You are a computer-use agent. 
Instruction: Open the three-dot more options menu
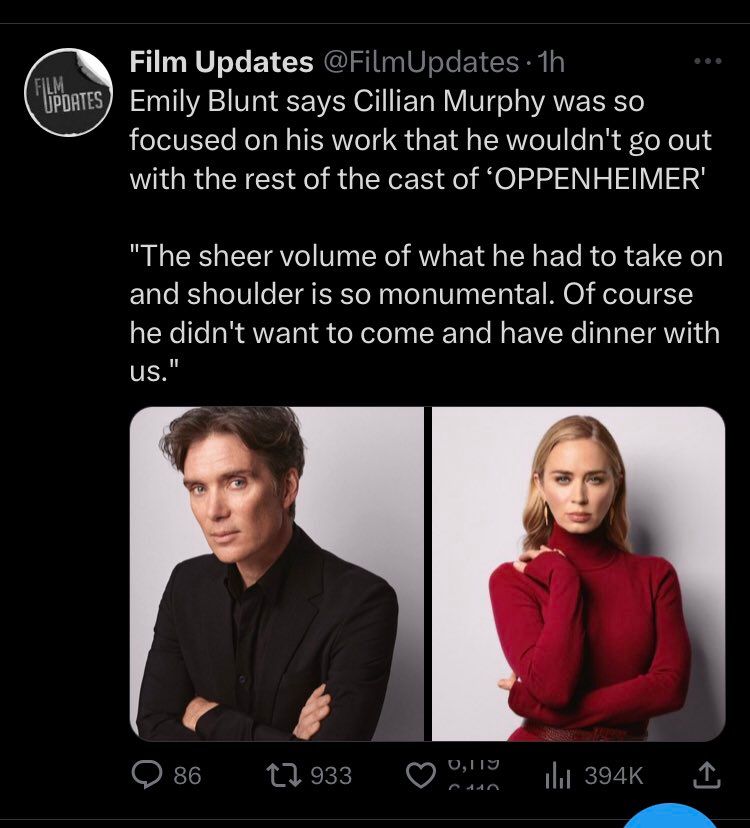(707, 62)
